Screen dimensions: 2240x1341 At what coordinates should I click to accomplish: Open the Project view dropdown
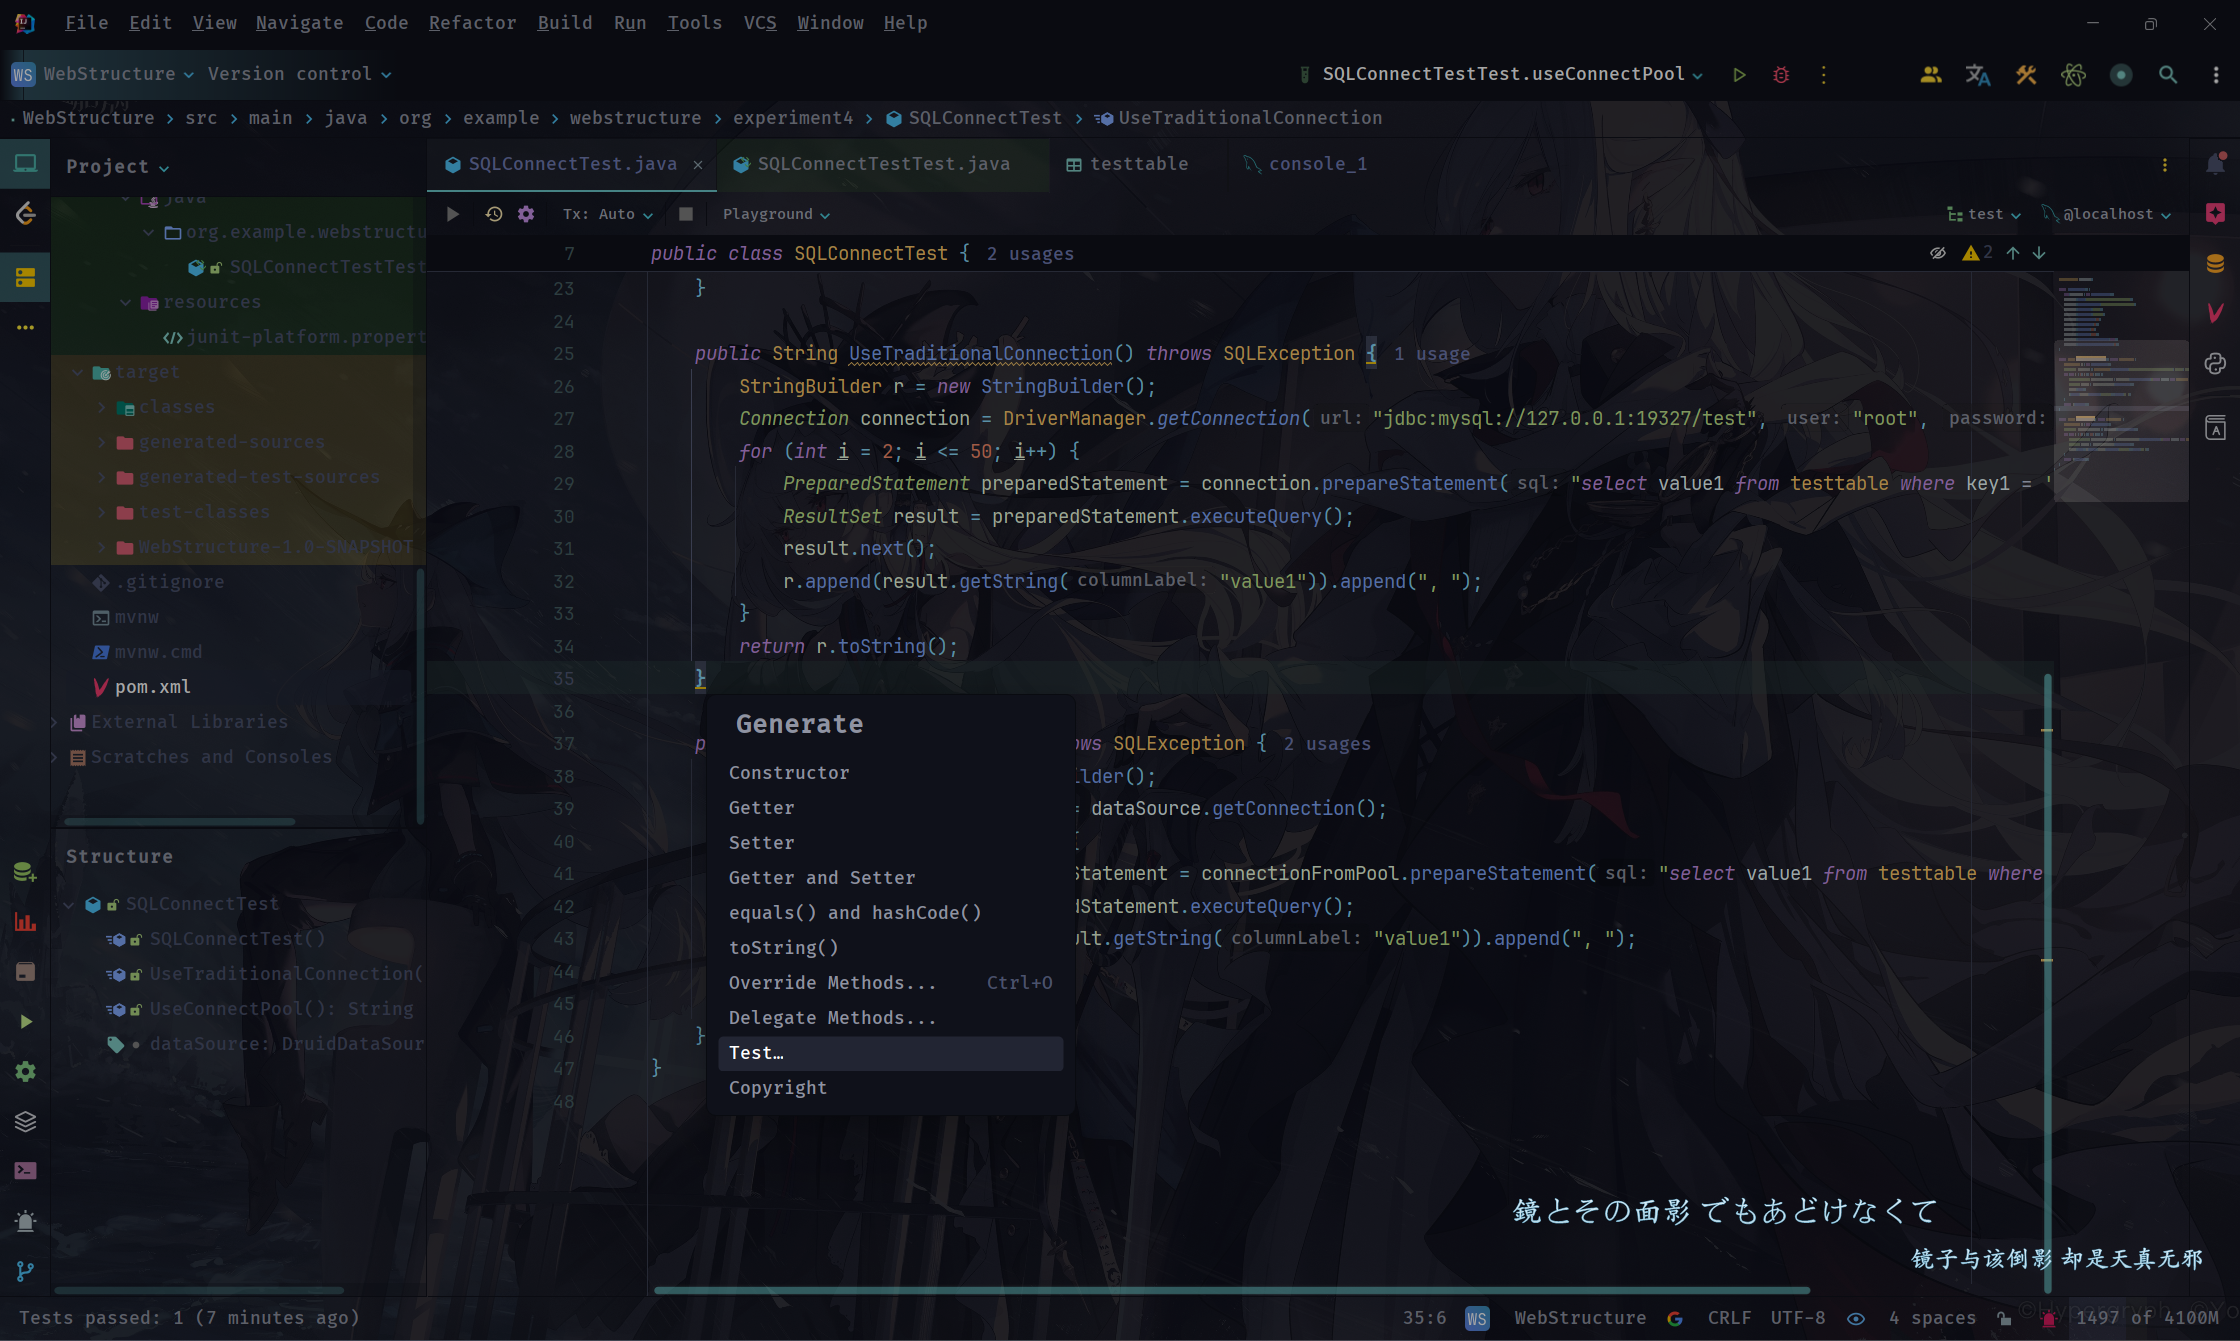pos(117,167)
